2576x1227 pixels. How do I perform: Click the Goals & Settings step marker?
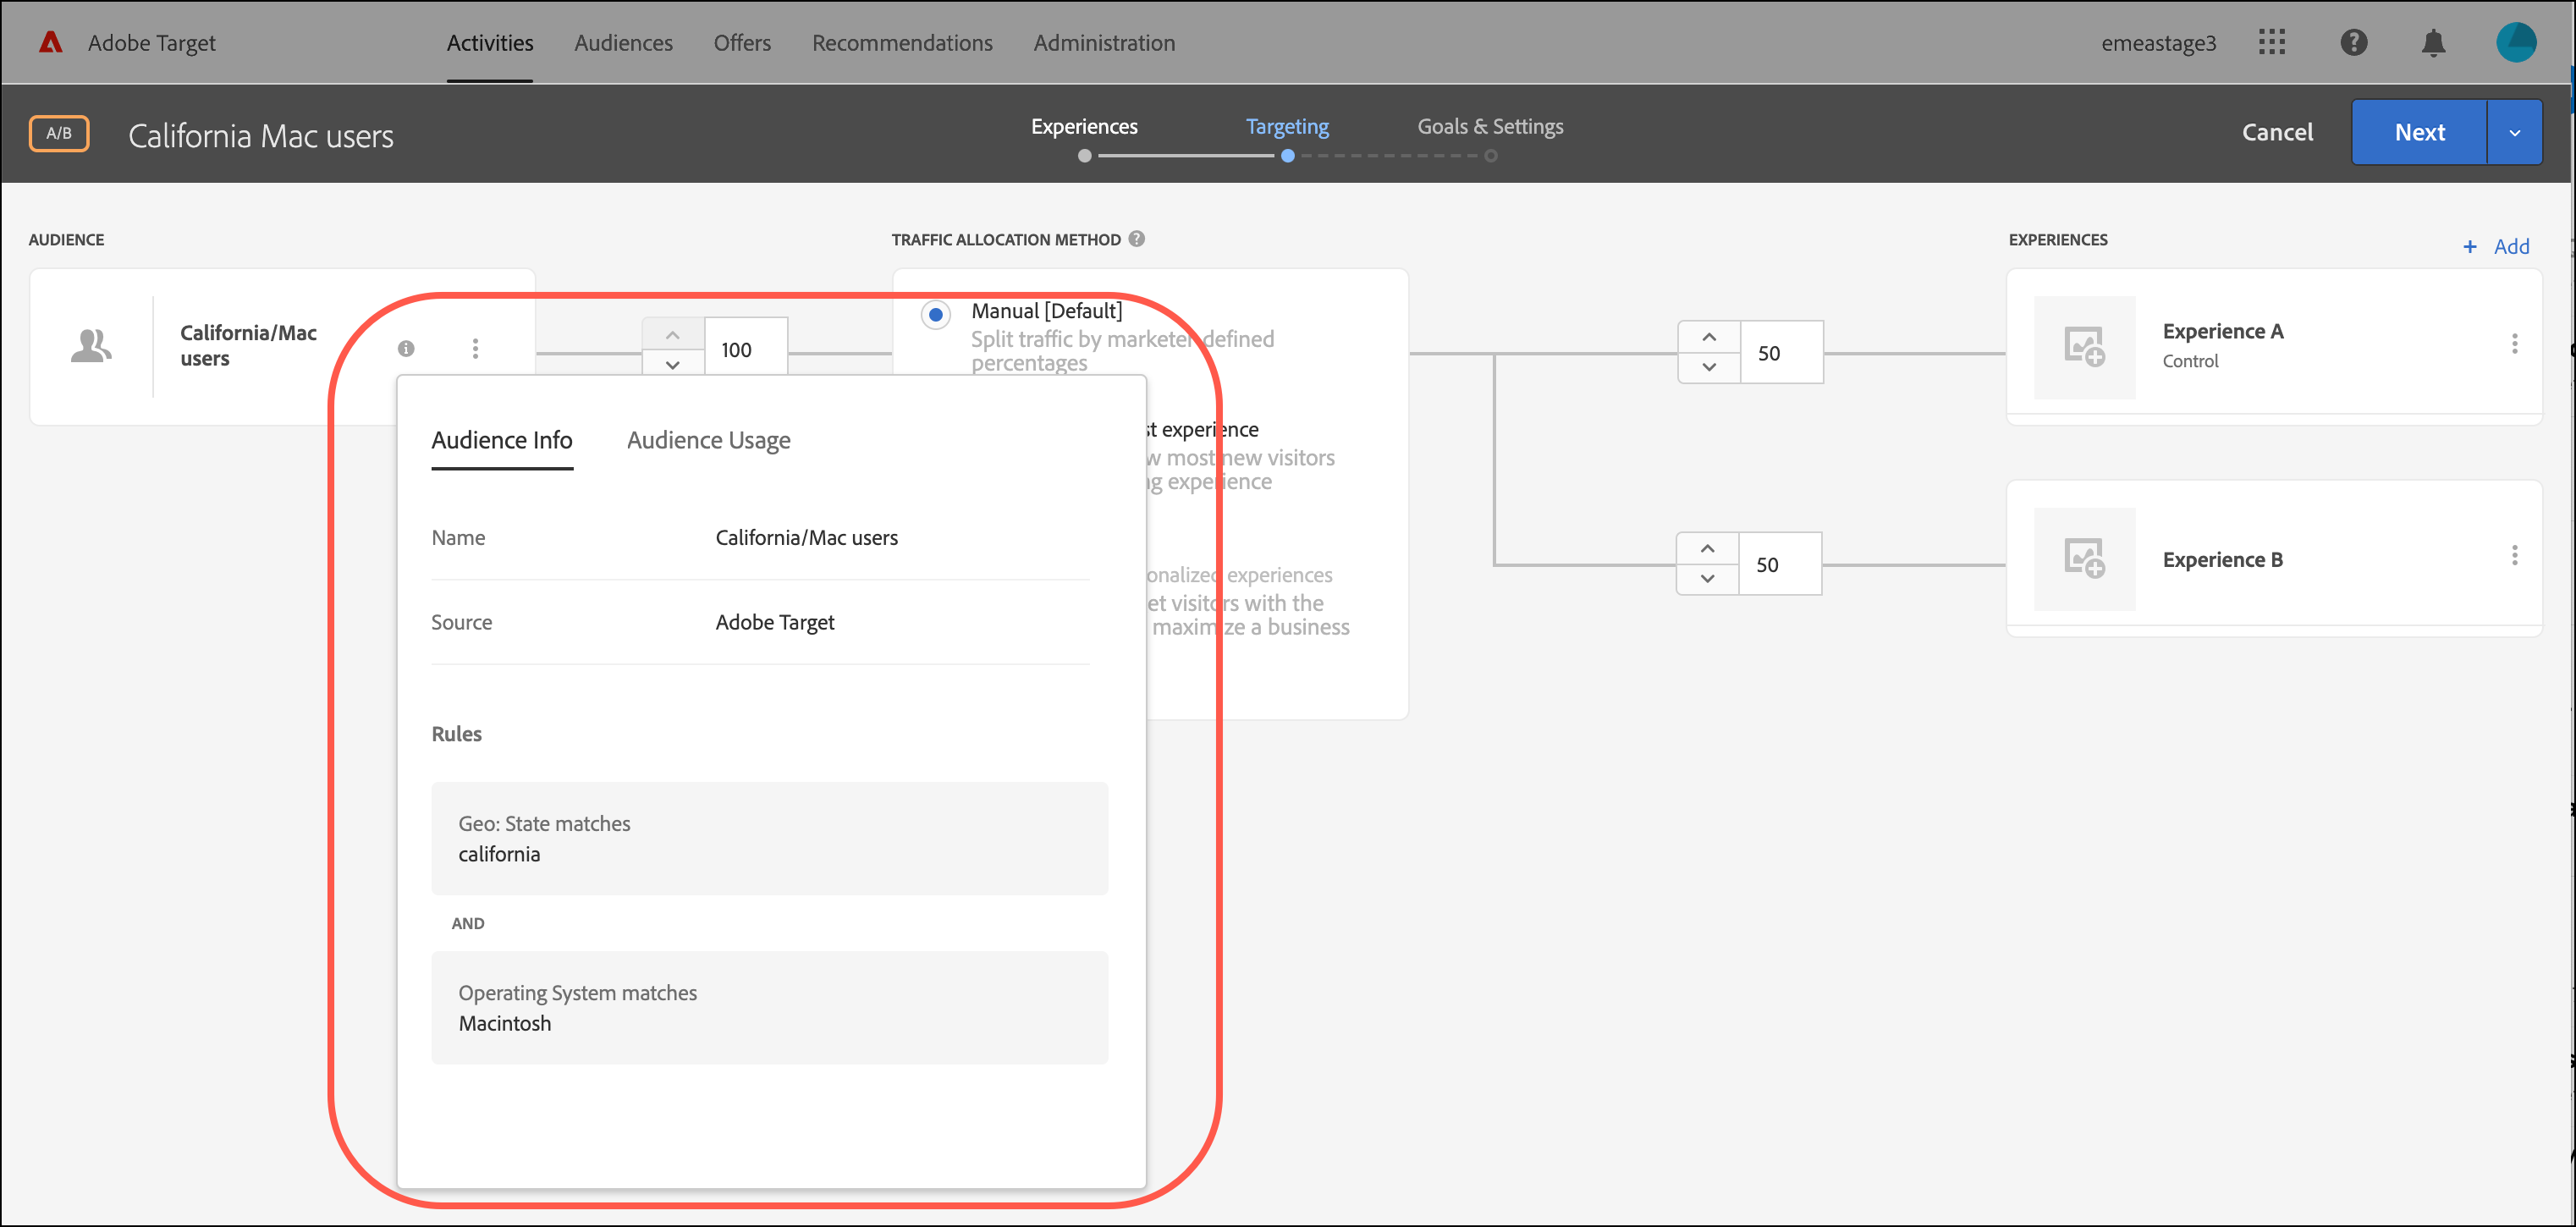(1490, 156)
